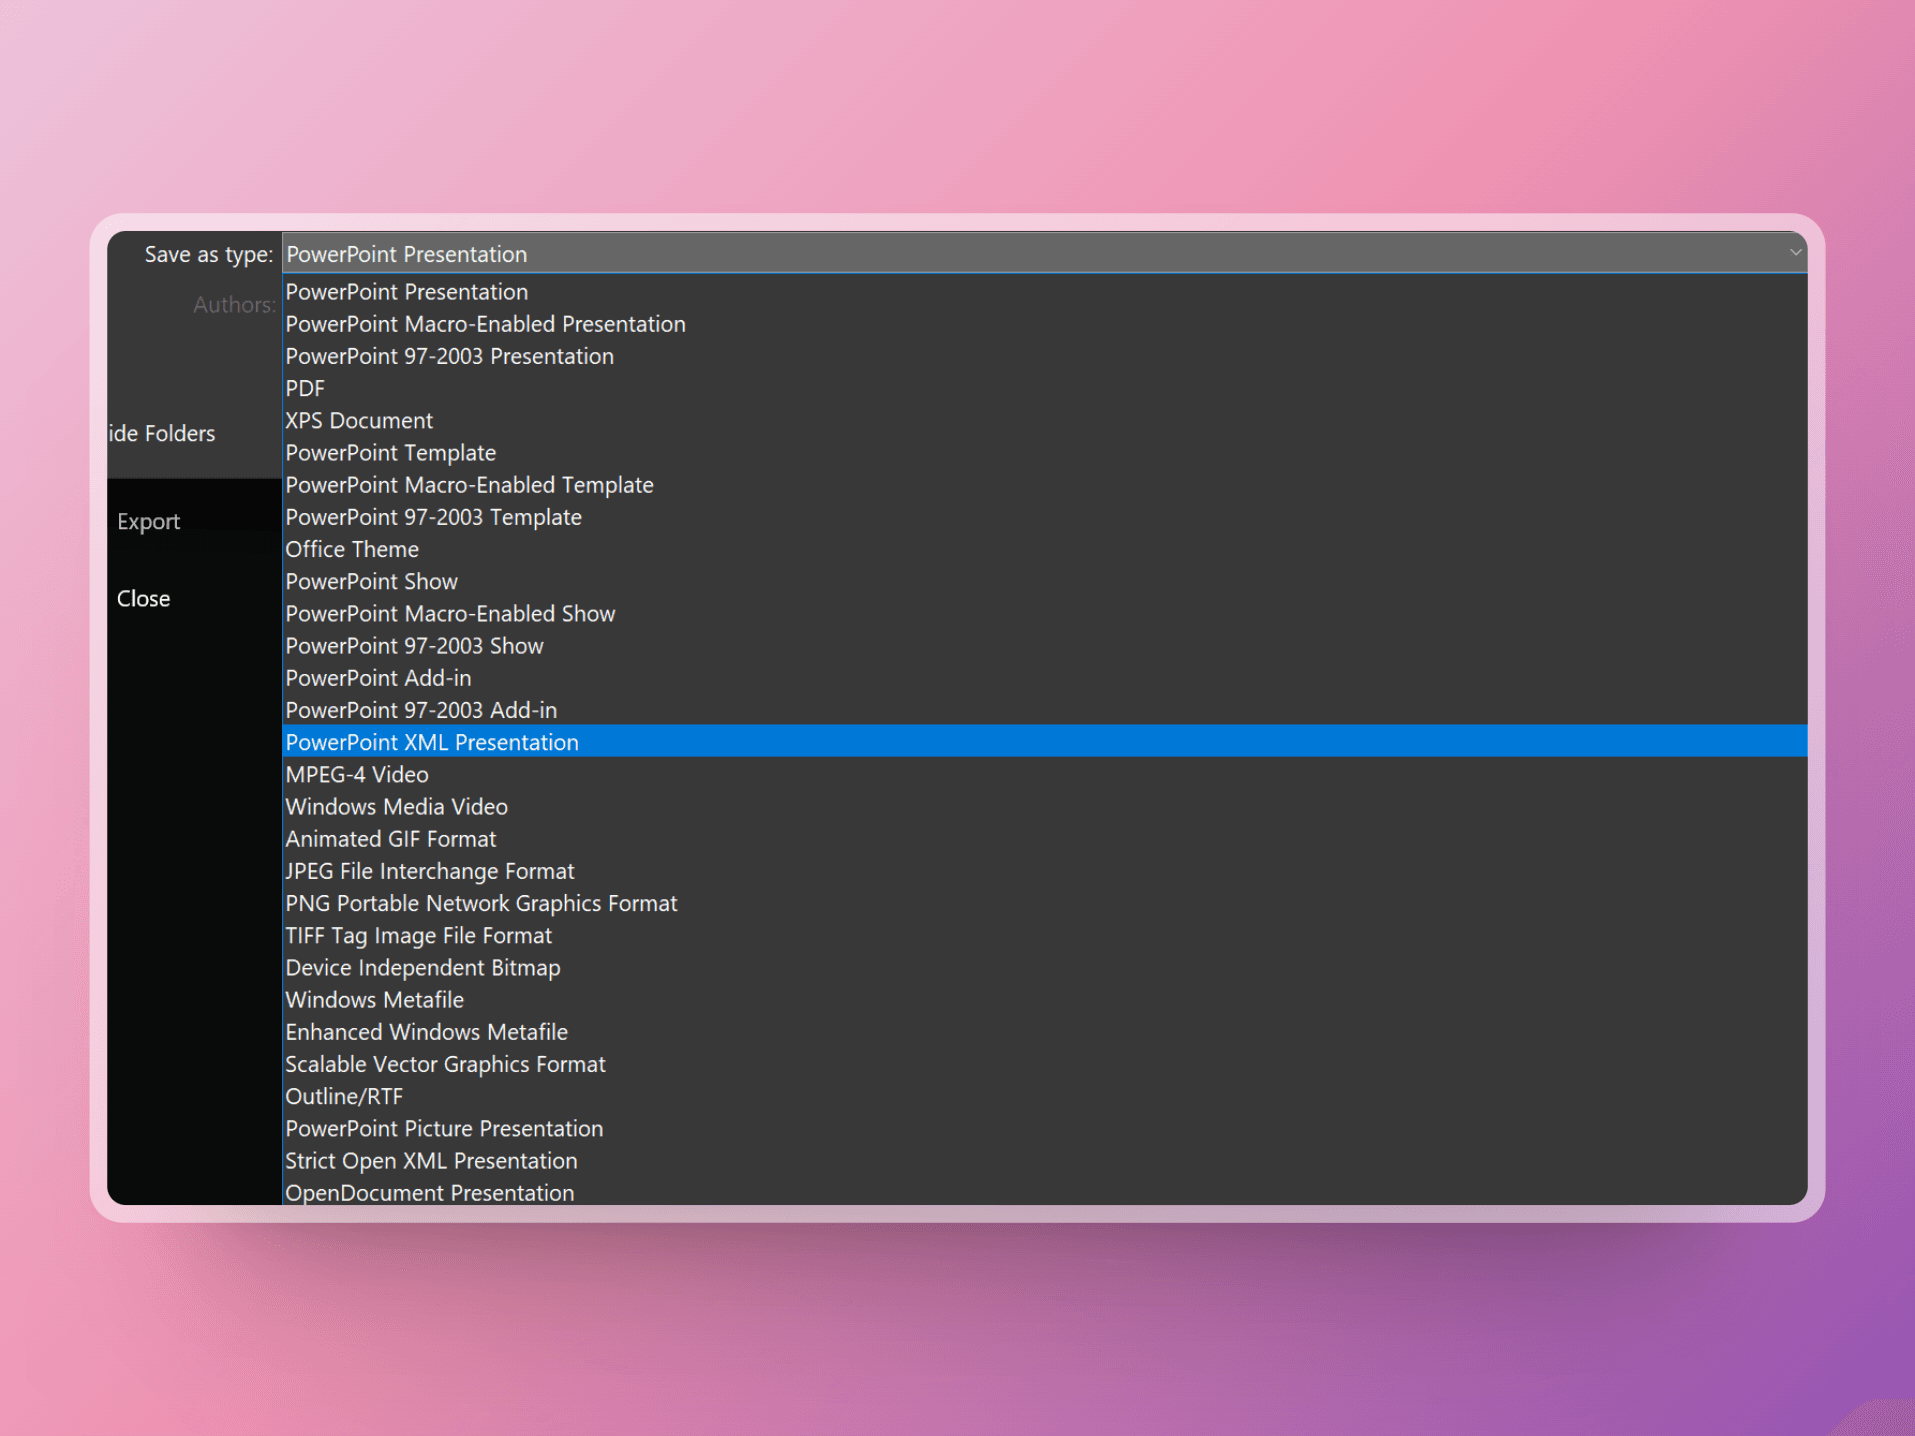The image size is (1915, 1436).
Task: Choose Enhanced Windows Metafile
Action: [1044, 1032]
